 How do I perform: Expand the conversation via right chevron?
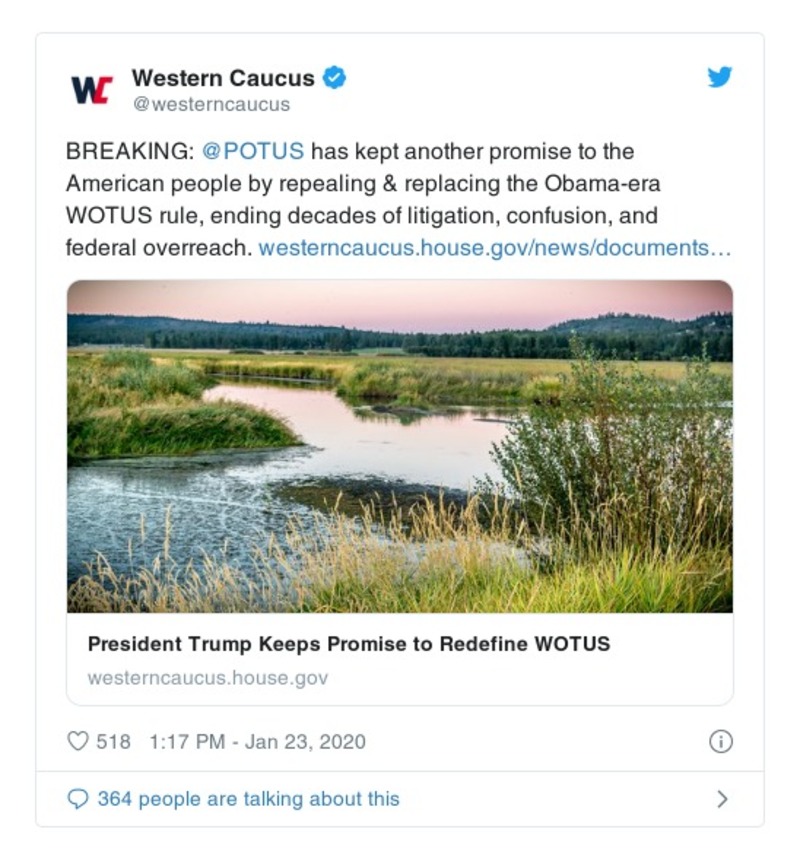click(x=723, y=798)
